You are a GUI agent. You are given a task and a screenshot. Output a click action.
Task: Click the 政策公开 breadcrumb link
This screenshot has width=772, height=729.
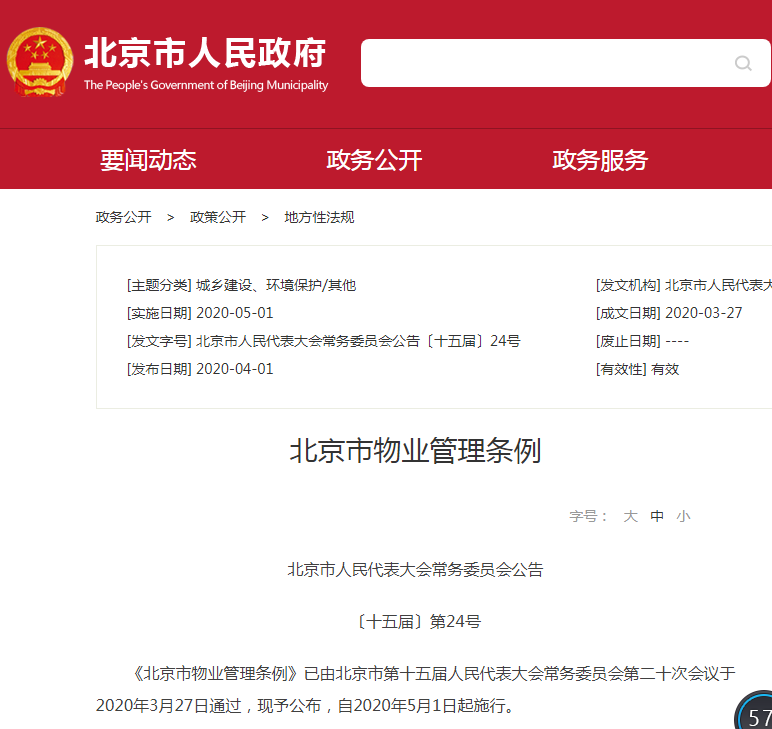[x=218, y=217]
